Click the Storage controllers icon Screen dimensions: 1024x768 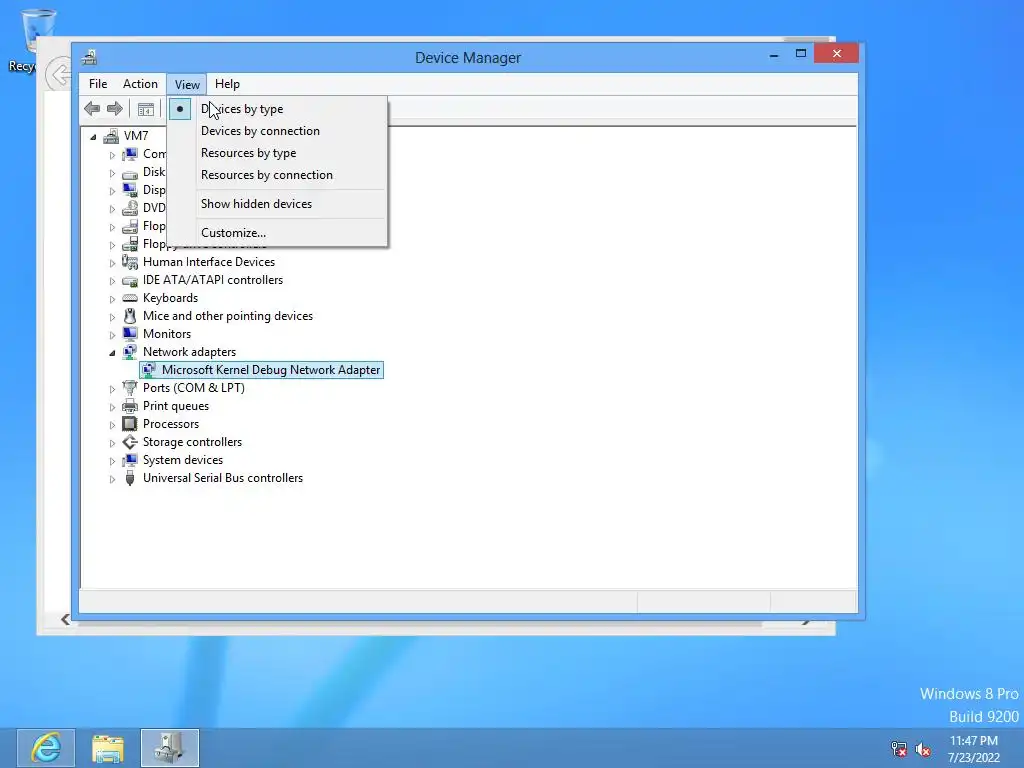point(130,442)
